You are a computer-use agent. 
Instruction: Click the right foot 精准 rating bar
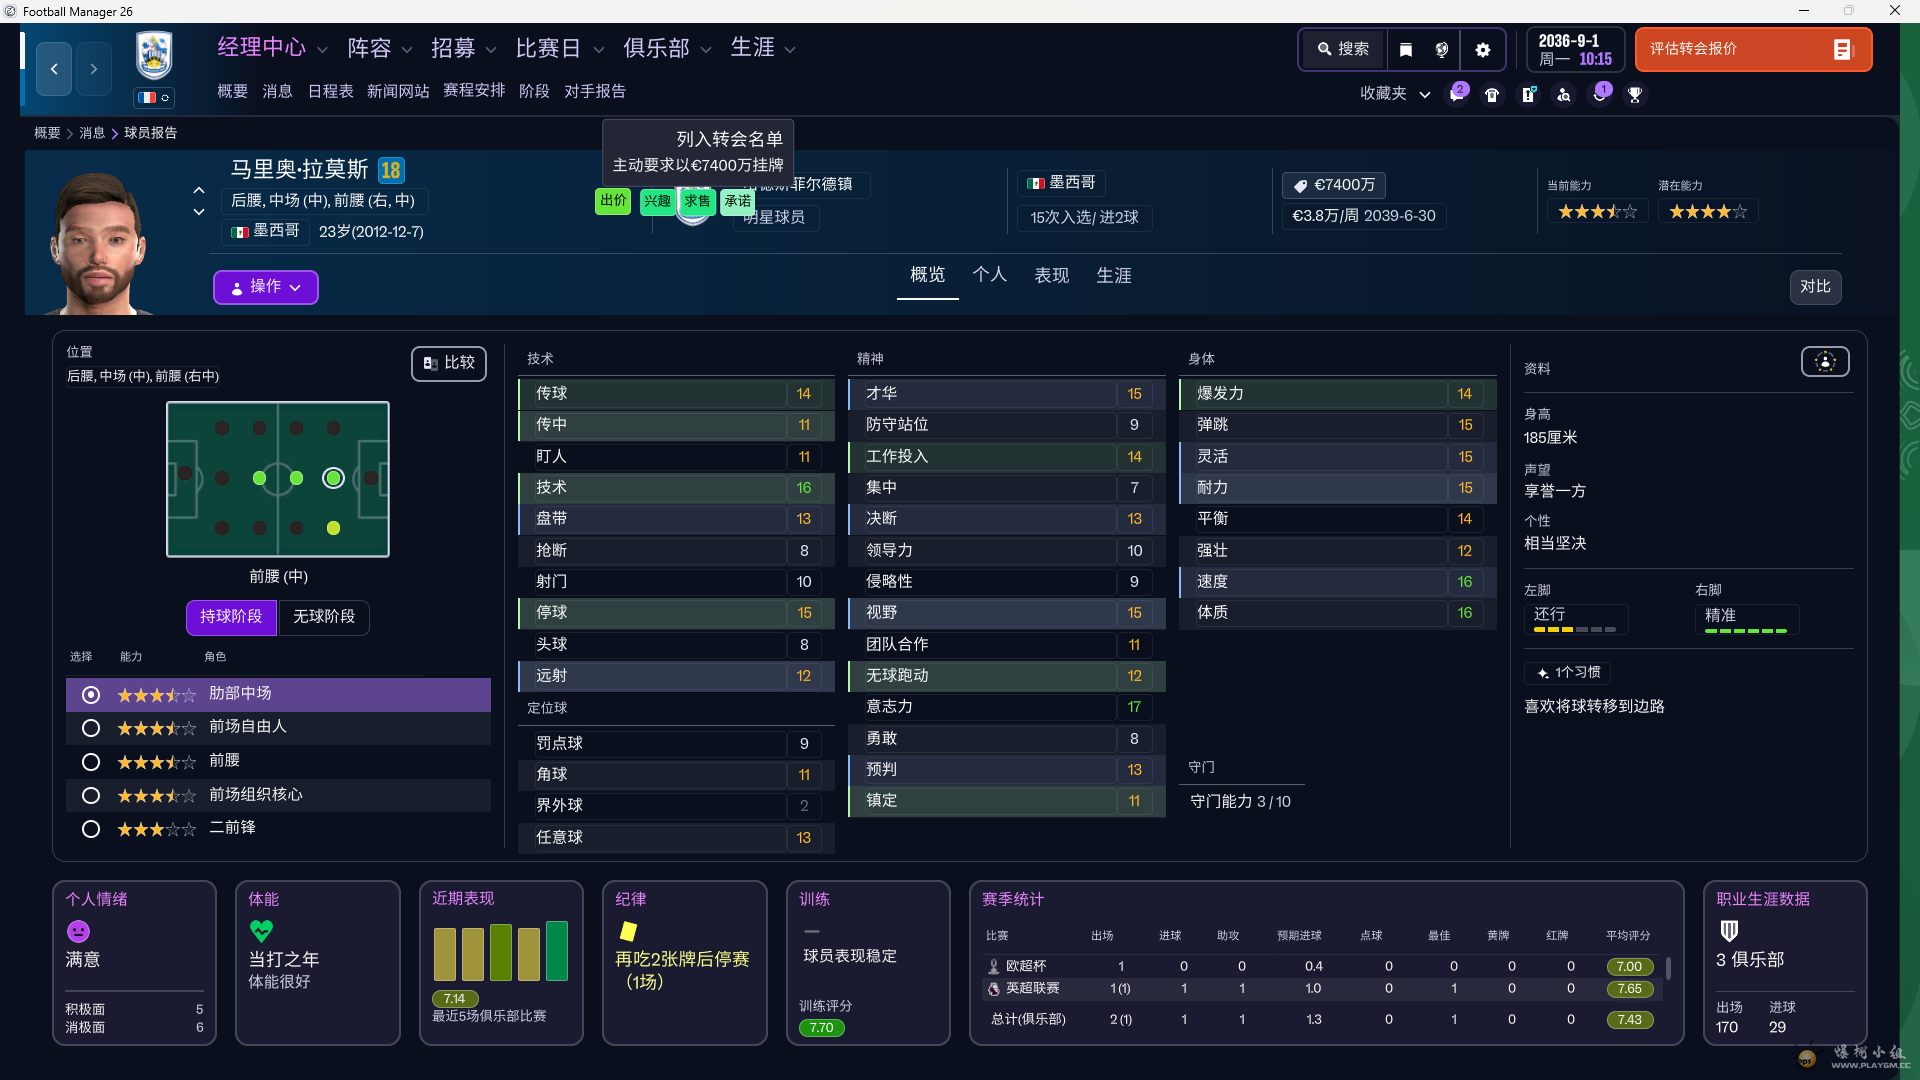click(x=1746, y=630)
